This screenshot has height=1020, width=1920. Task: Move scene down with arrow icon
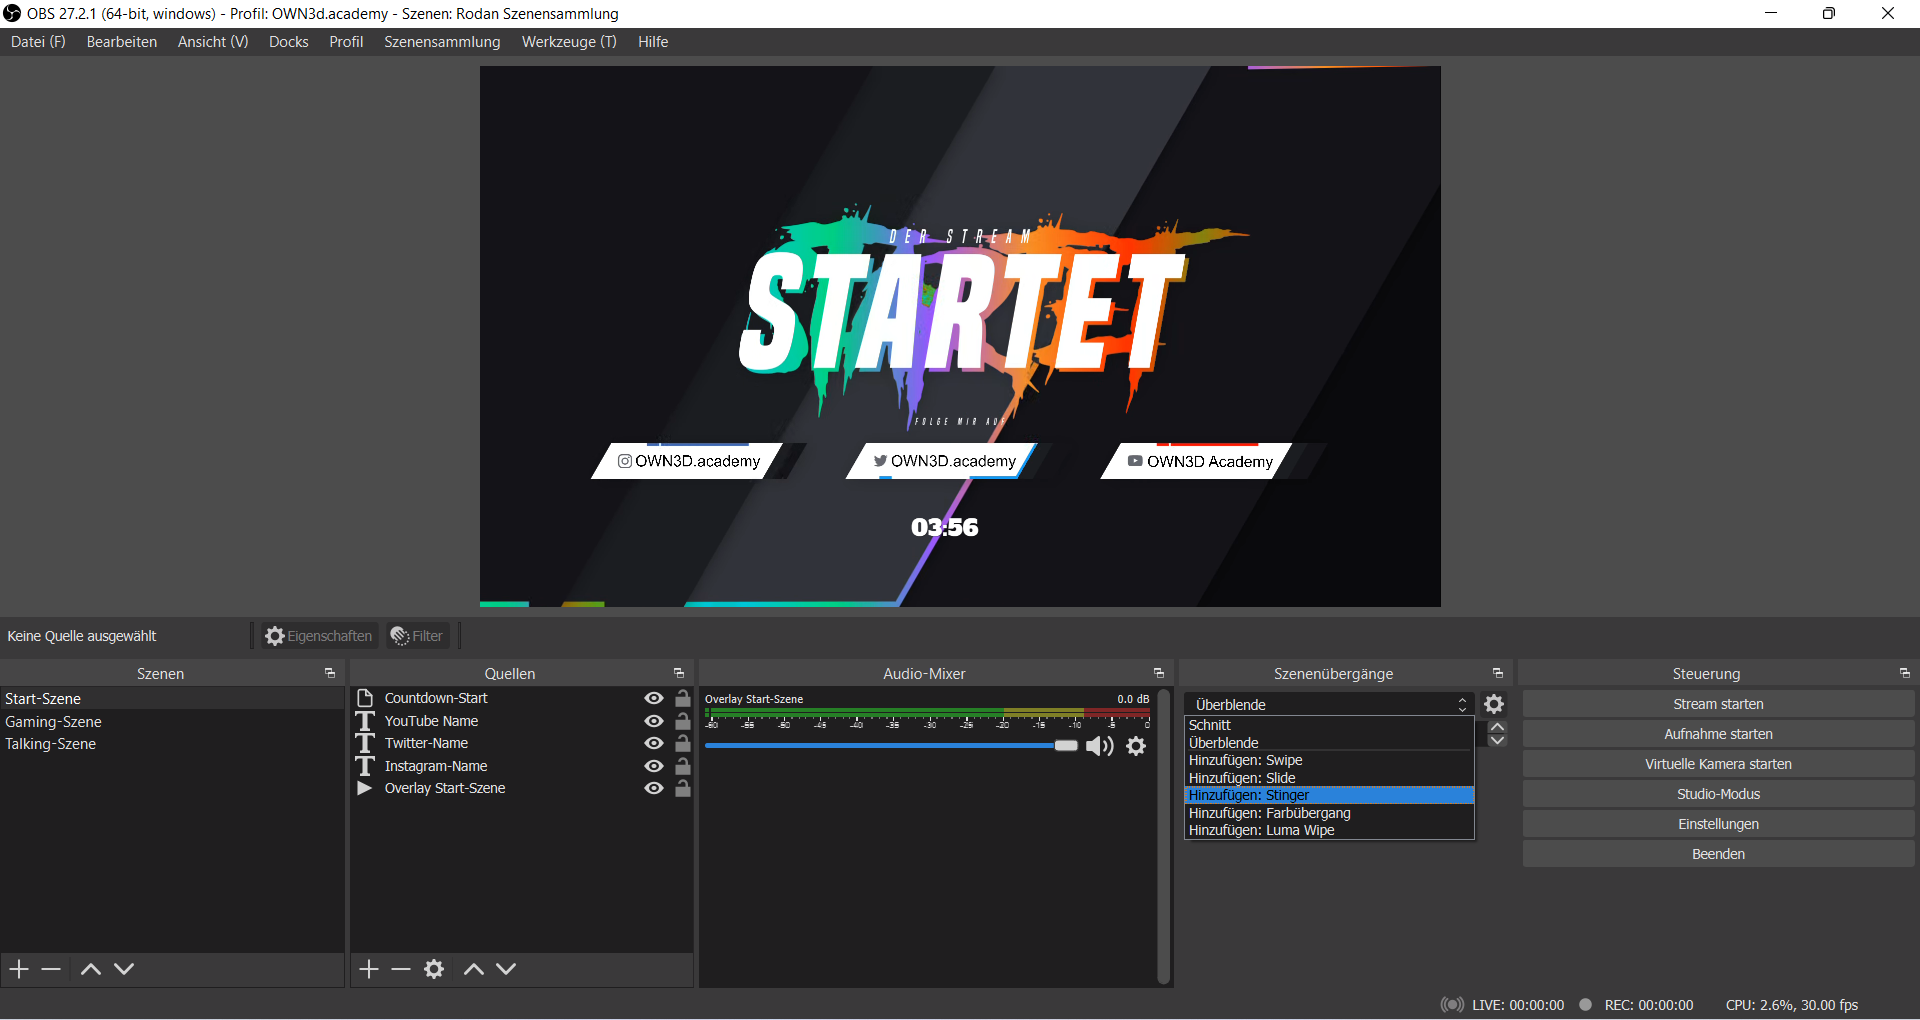[x=124, y=969]
